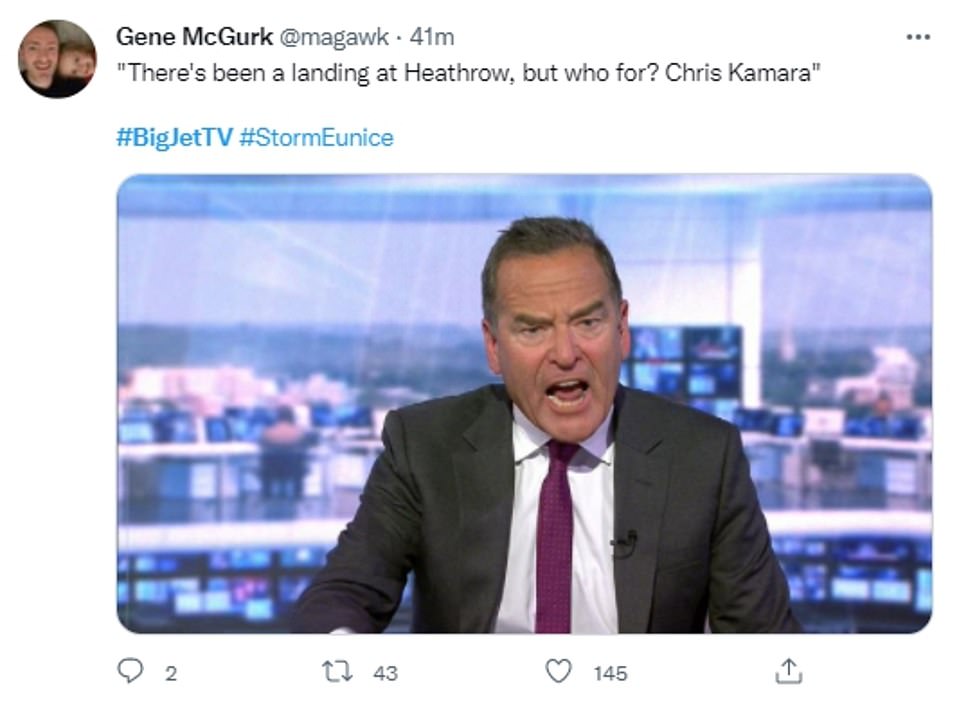Click the reply speech bubble icon

(131, 672)
